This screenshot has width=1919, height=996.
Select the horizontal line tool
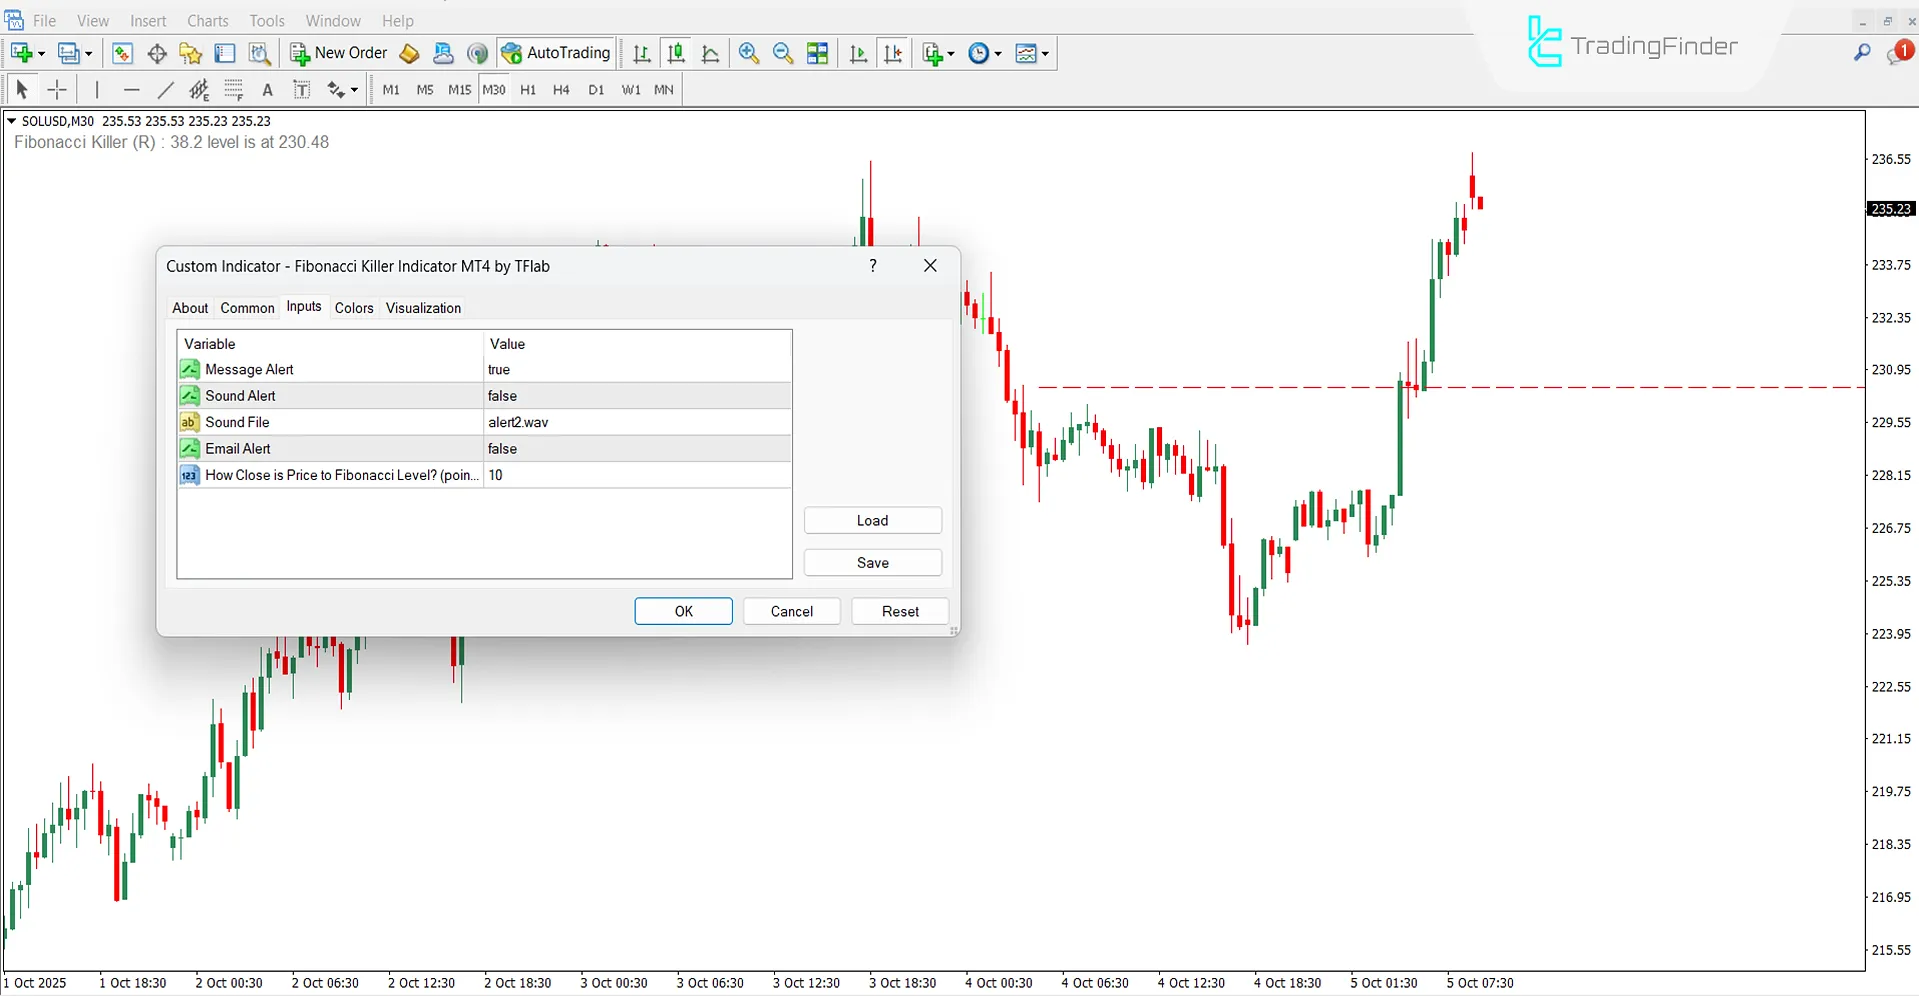coord(131,89)
